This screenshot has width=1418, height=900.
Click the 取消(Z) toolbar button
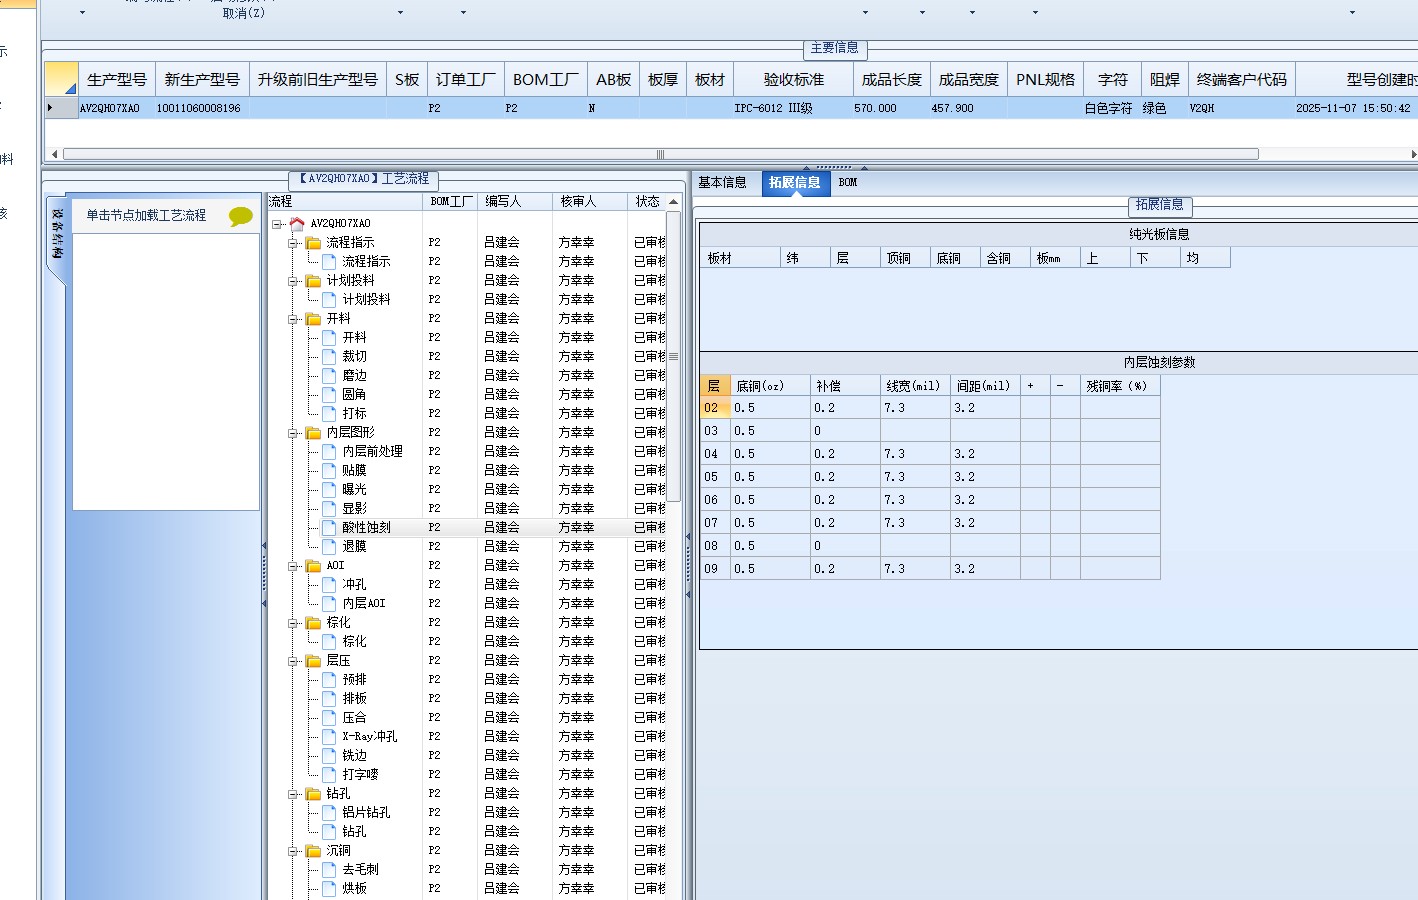(244, 13)
